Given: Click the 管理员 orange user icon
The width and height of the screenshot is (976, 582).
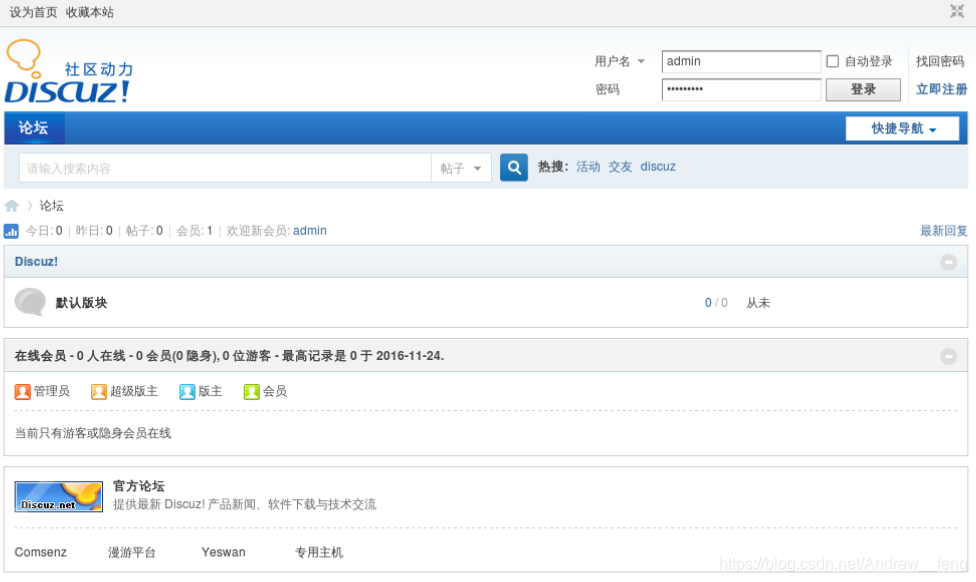Looking at the screenshot, I should [x=22, y=392].
